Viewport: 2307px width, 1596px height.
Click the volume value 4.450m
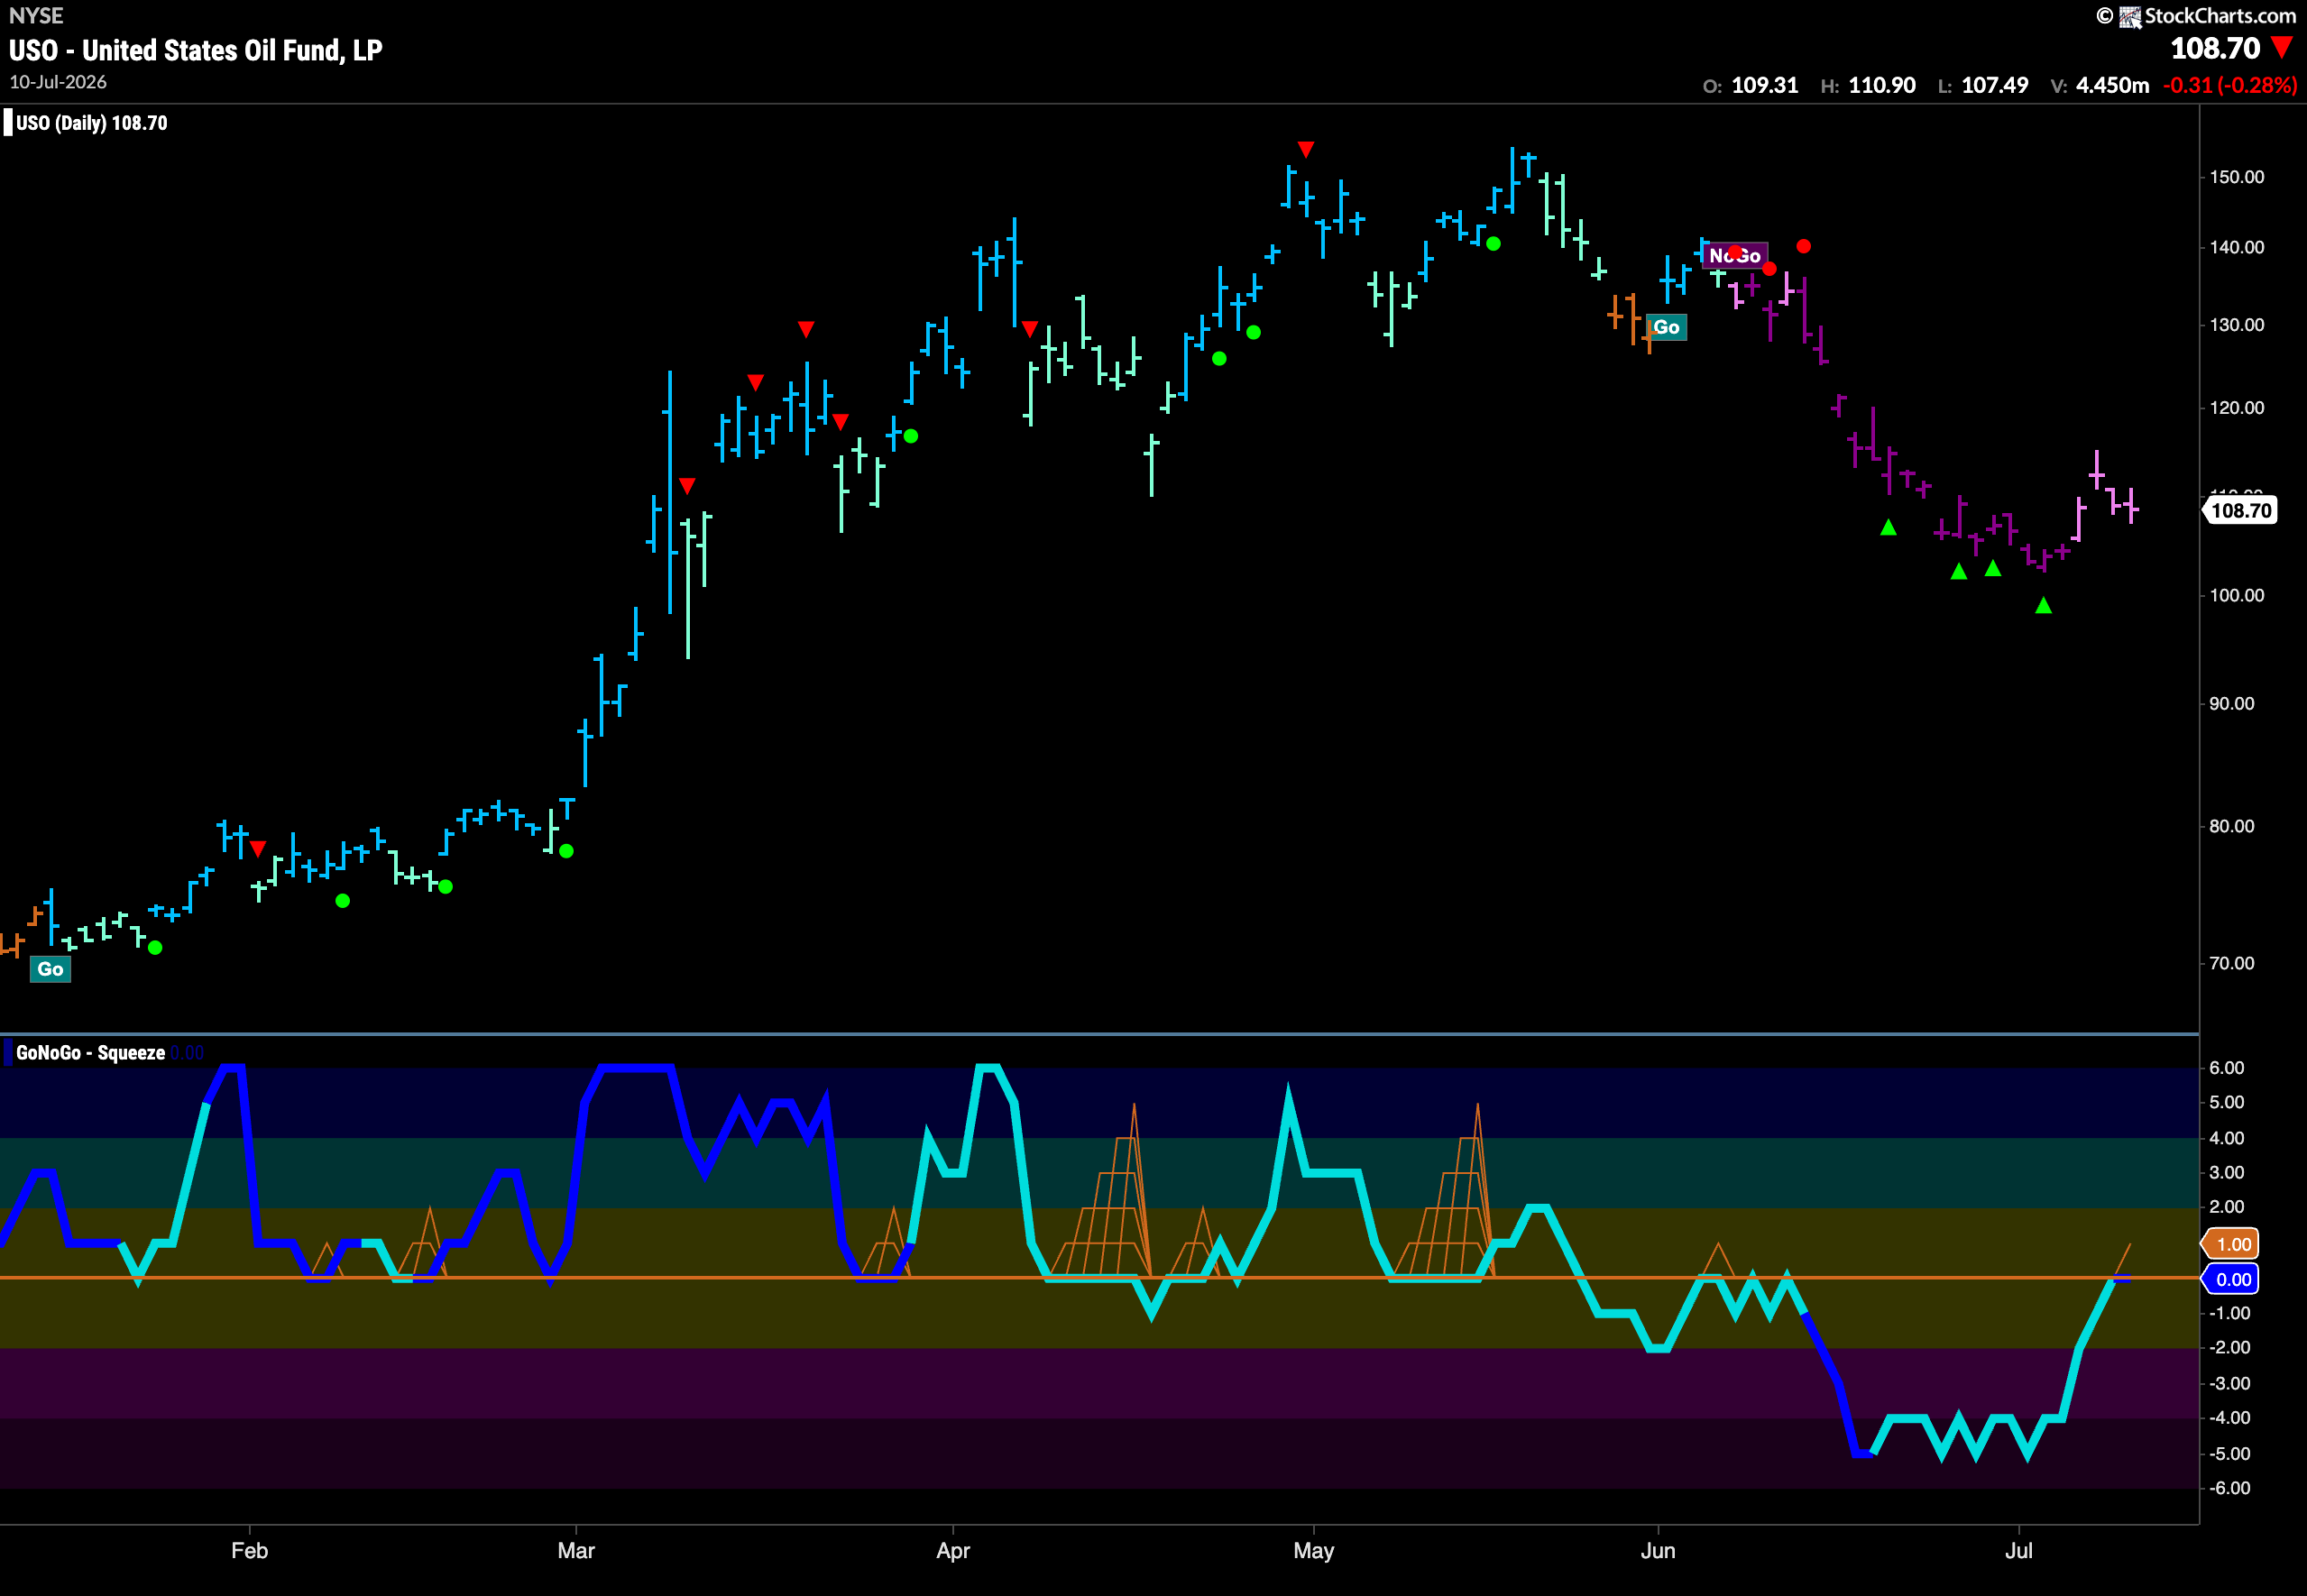tap(2113, 85)
